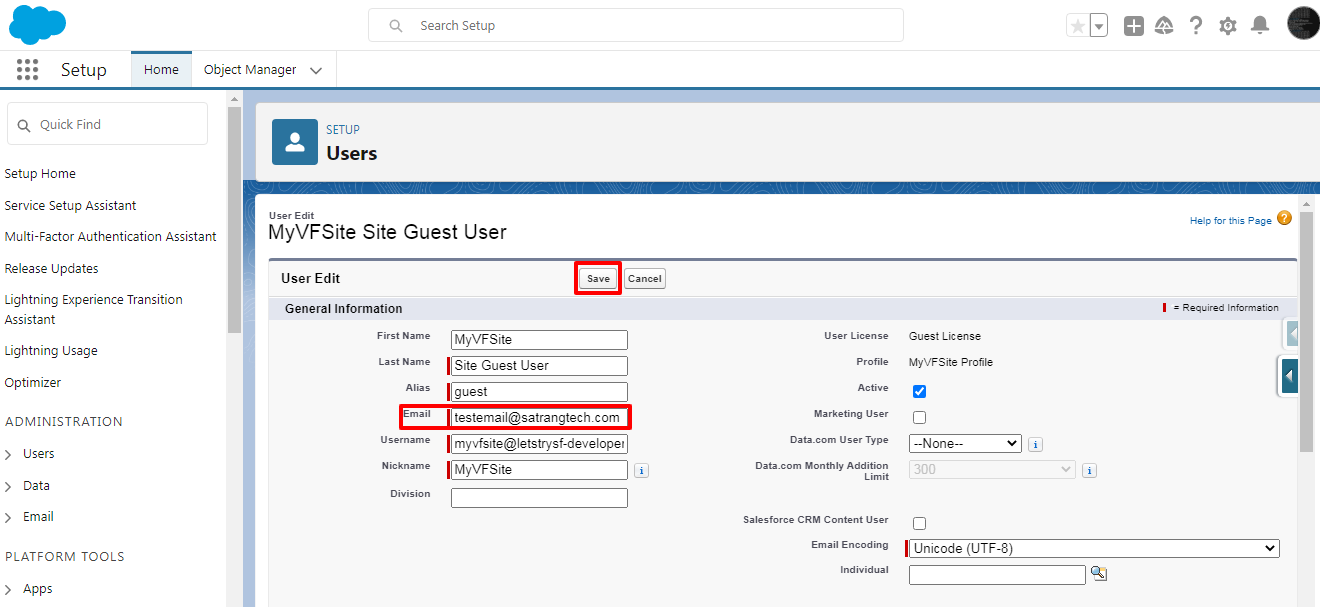This screenshot has height=607, width=1320.
Task: Open the user profile avatar
Action: tap(1303, 24)
